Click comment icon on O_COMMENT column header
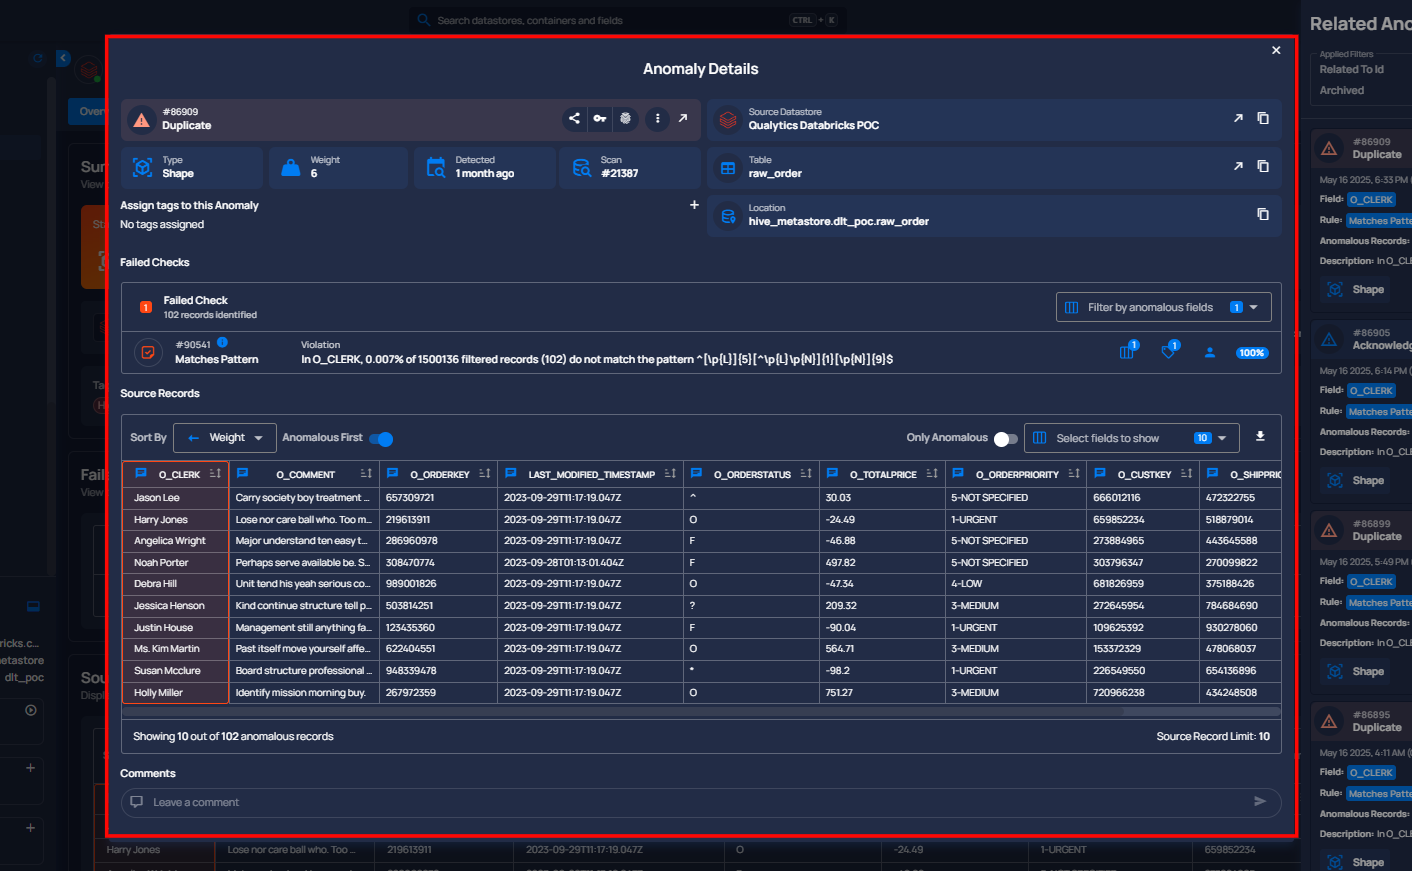 click(242, 473)
